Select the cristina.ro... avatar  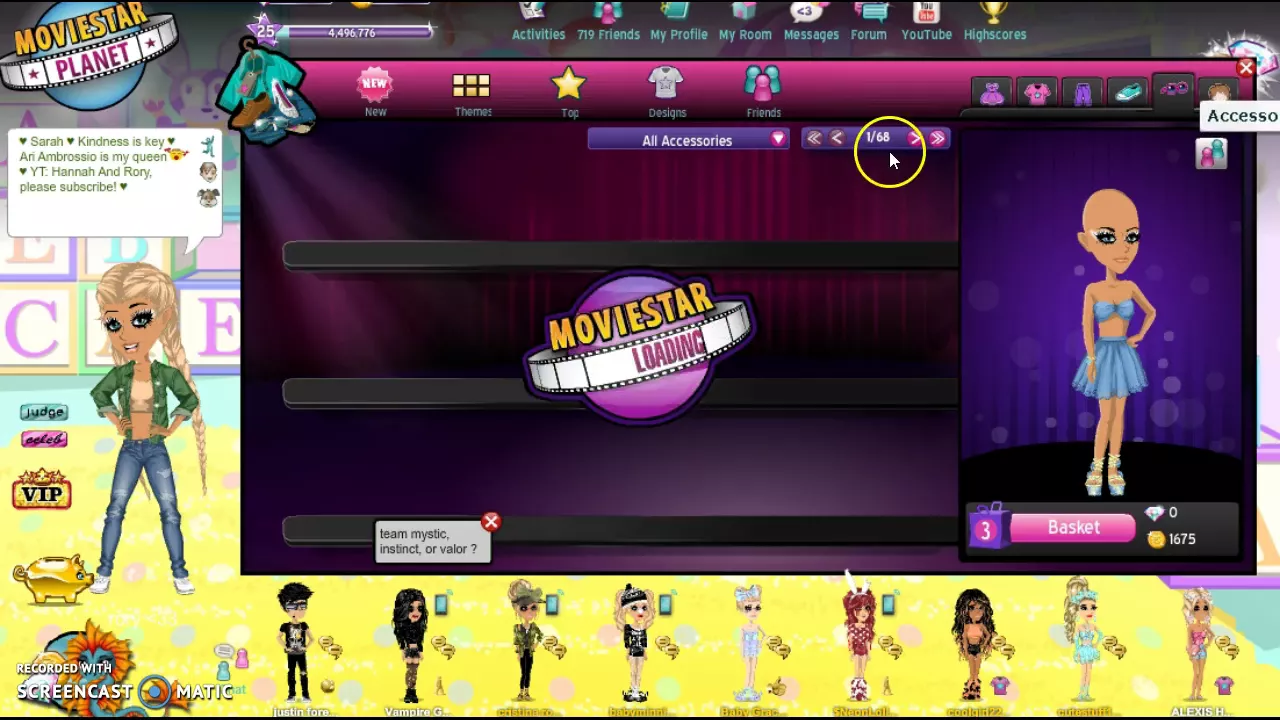(x=527, y=642)
